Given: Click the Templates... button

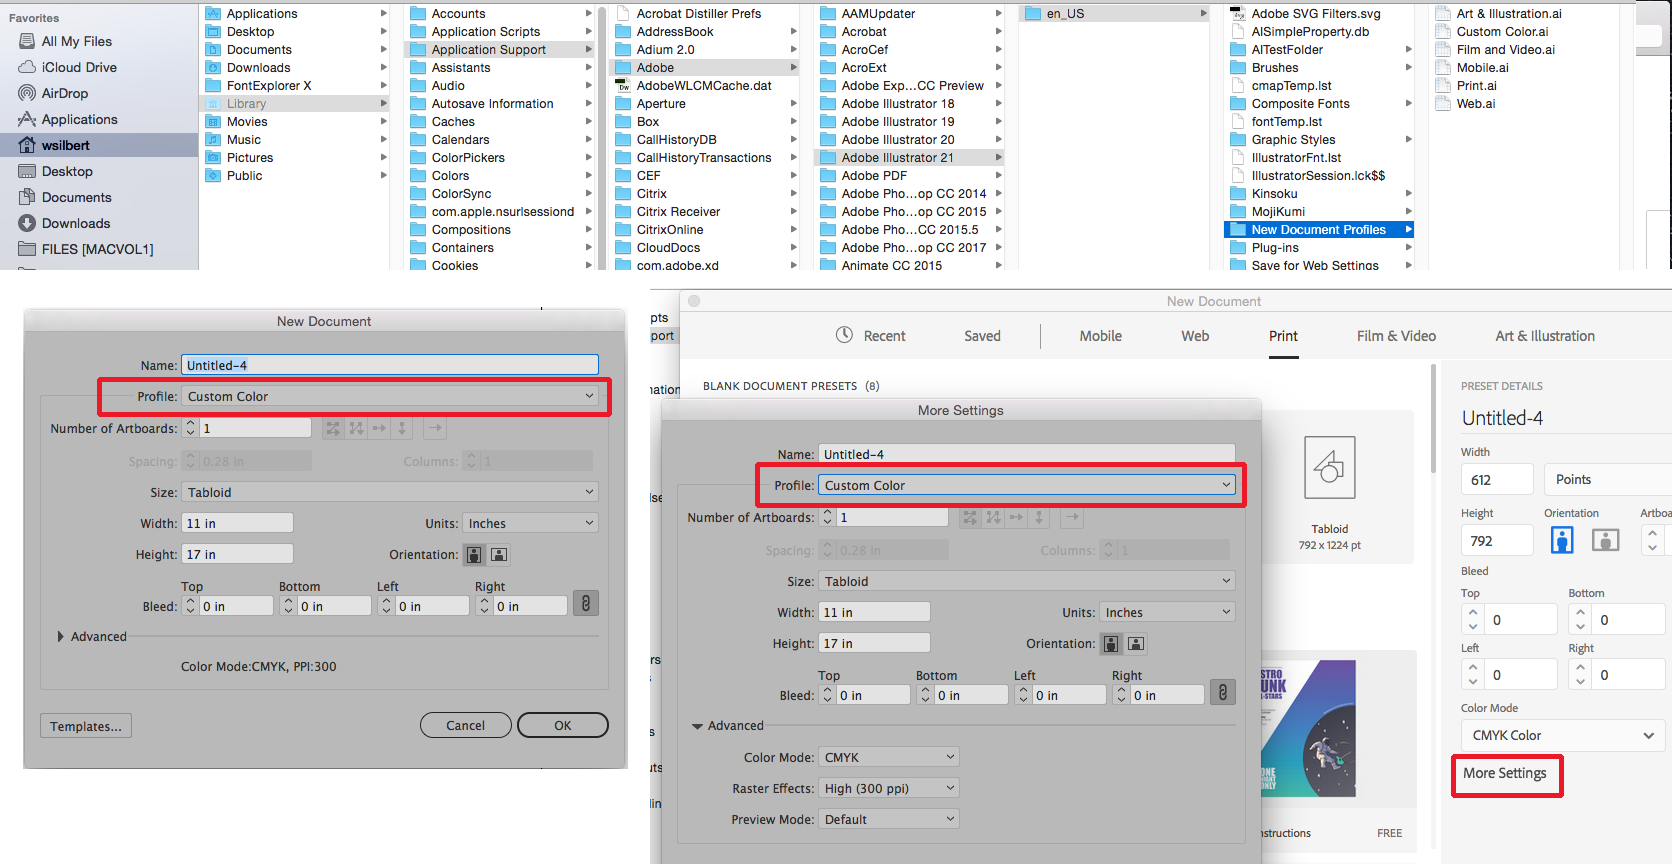Looking at the screenshot, I should [86, 726].
